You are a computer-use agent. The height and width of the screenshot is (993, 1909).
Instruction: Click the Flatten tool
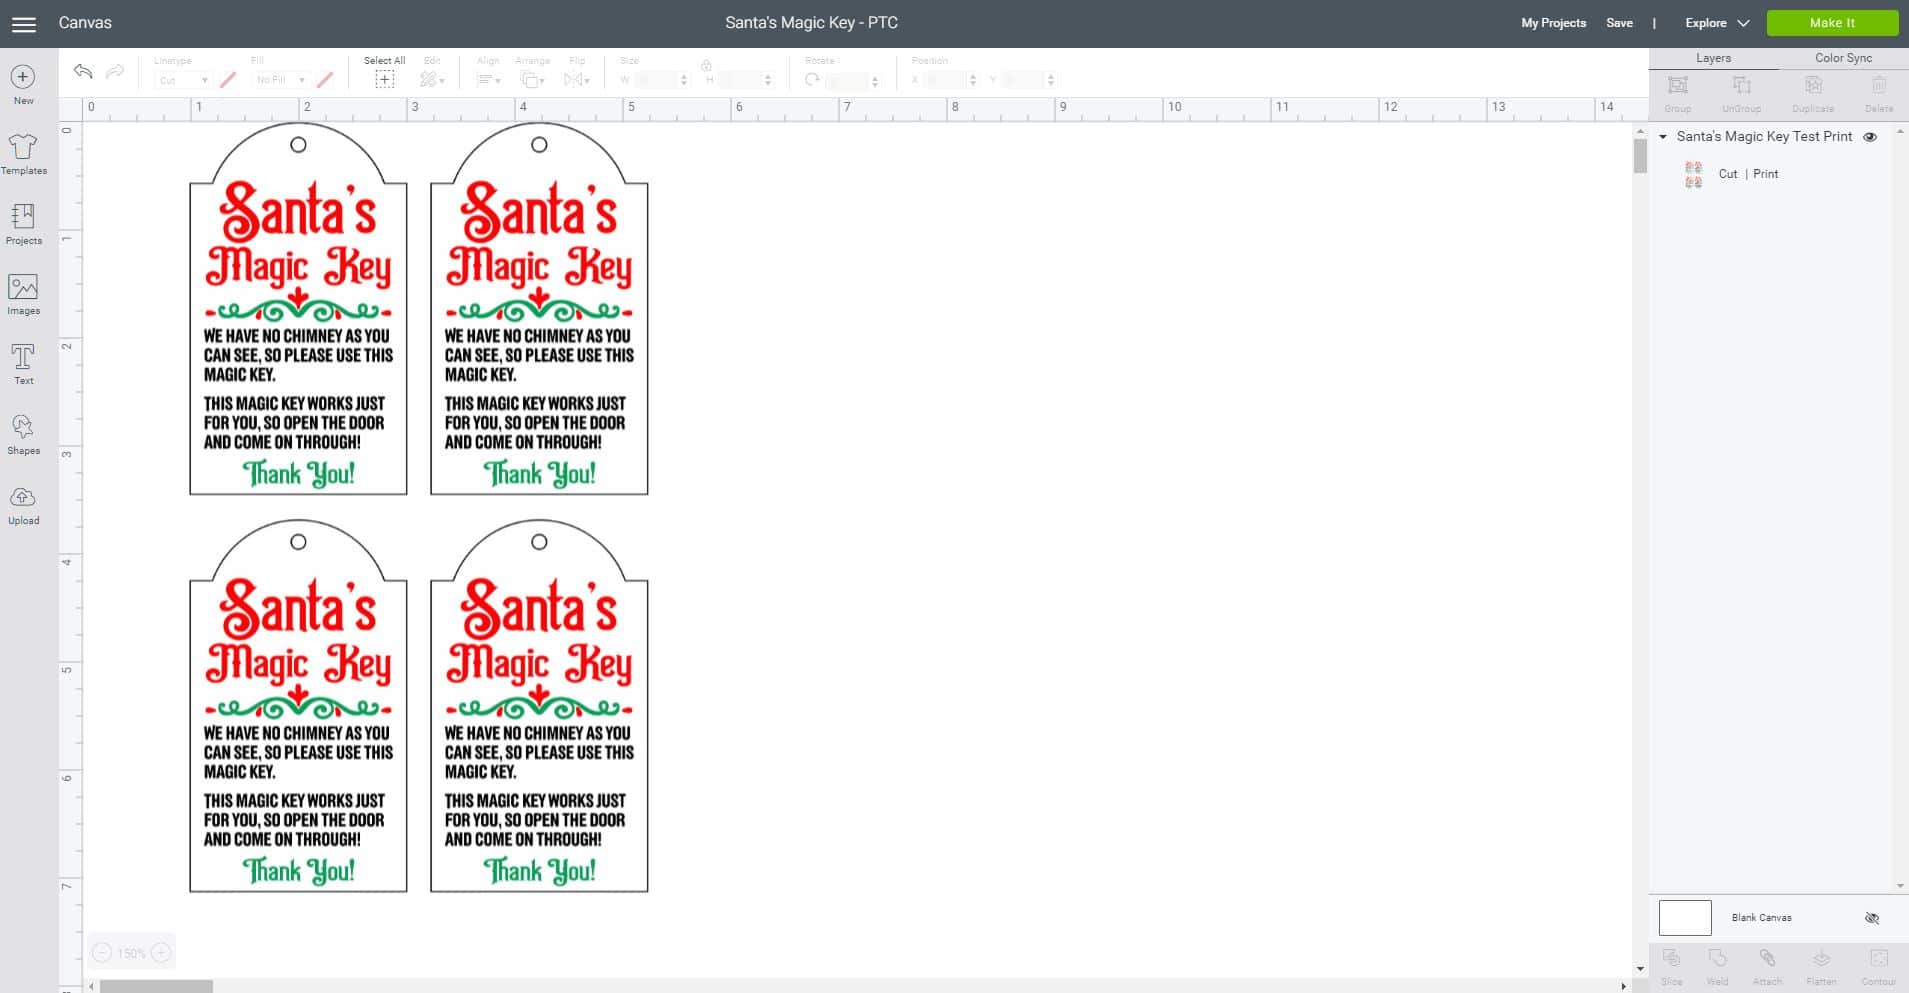1821,966
